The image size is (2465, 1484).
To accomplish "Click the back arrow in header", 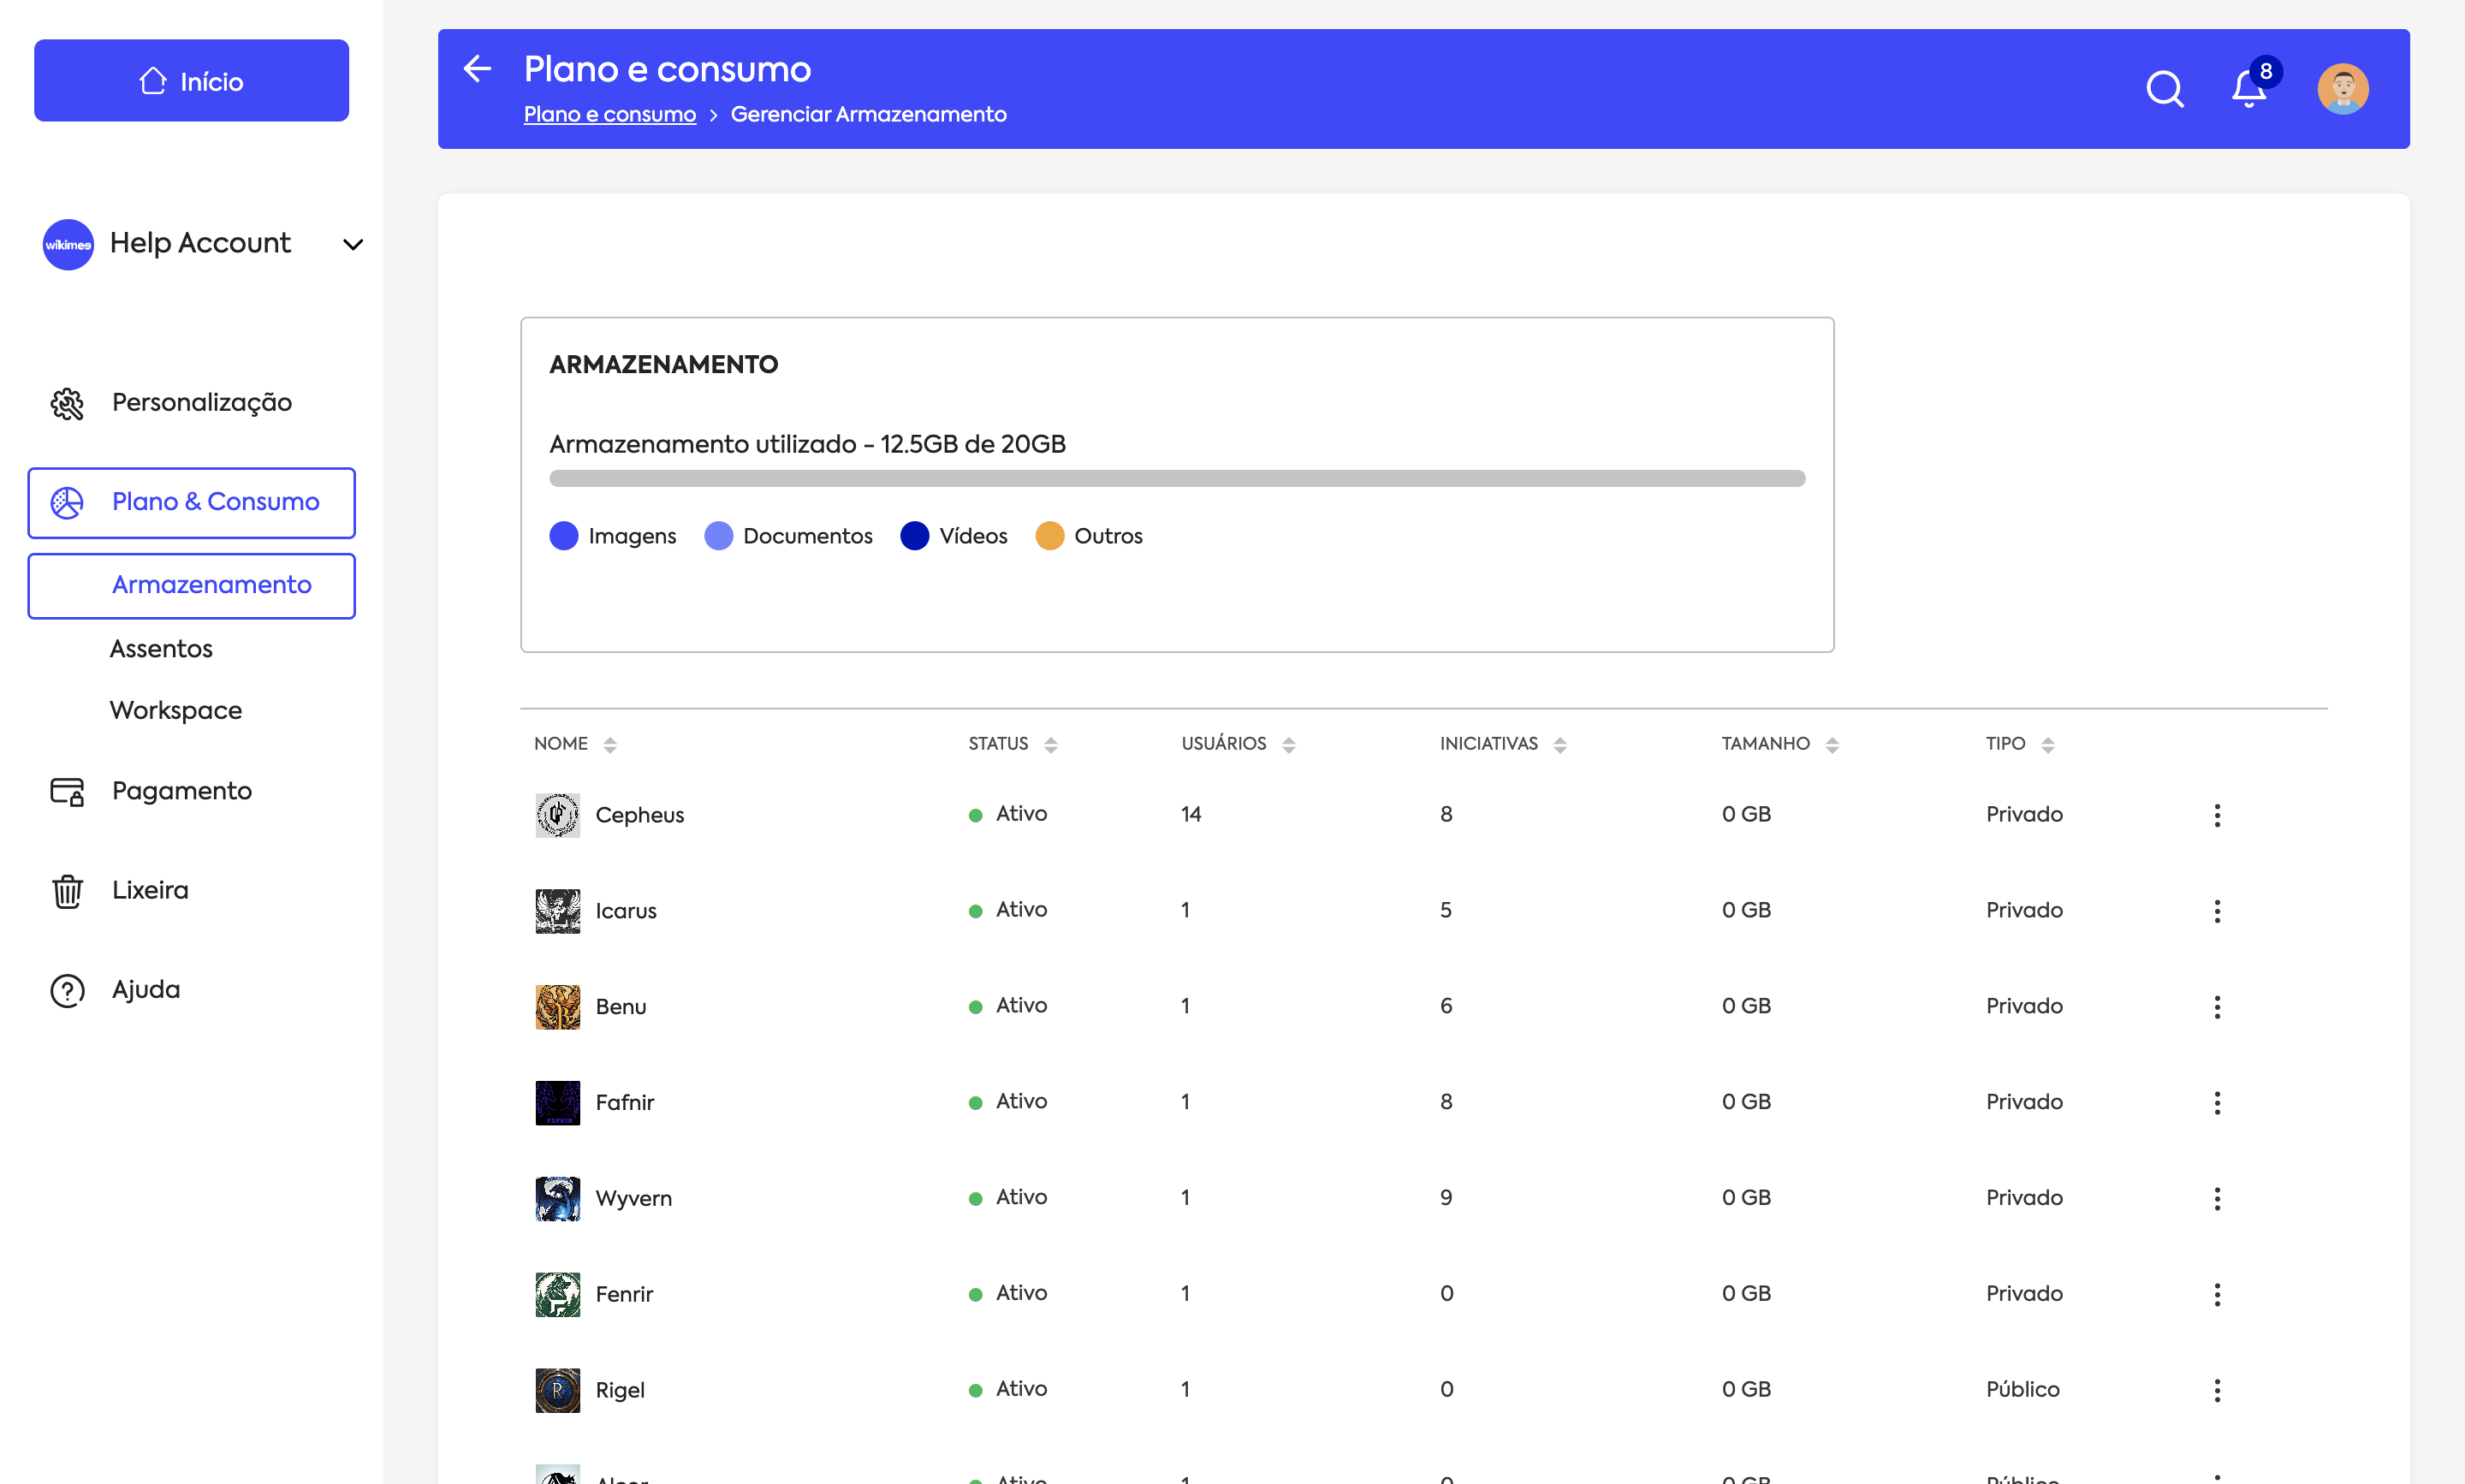I will tap(478, 68).
